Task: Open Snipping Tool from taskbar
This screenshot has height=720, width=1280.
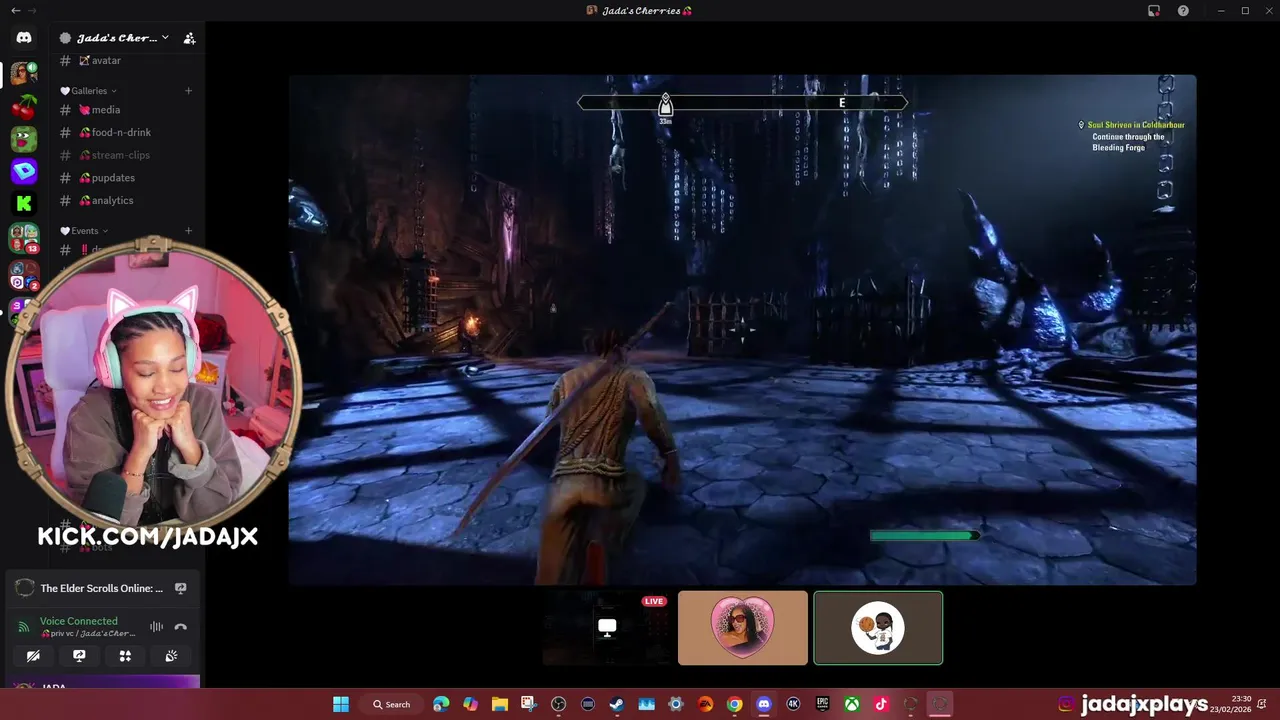Action: [529, 704]
